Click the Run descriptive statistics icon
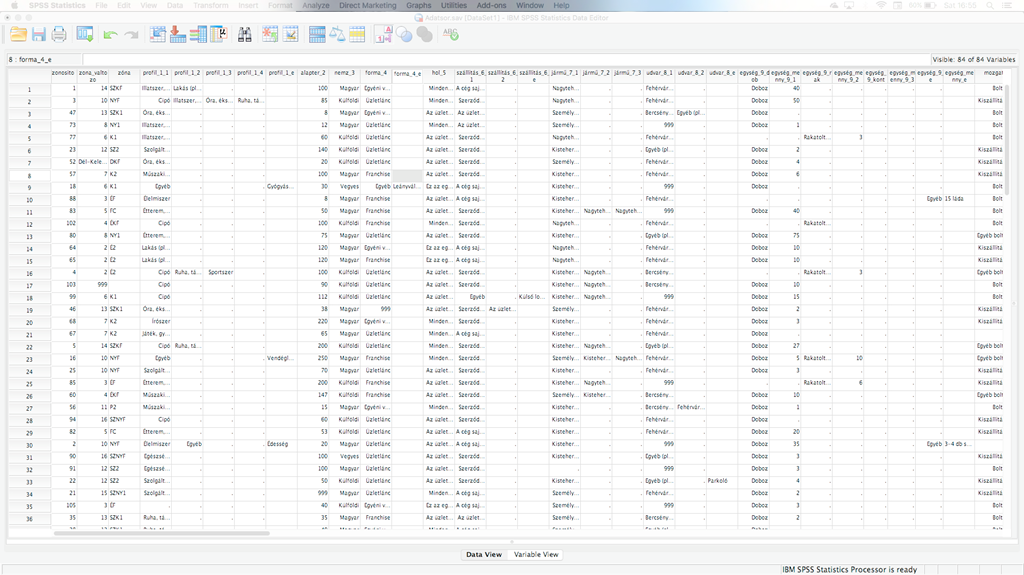The height and width of the screenshot is (575, 1024). point(219,35)
